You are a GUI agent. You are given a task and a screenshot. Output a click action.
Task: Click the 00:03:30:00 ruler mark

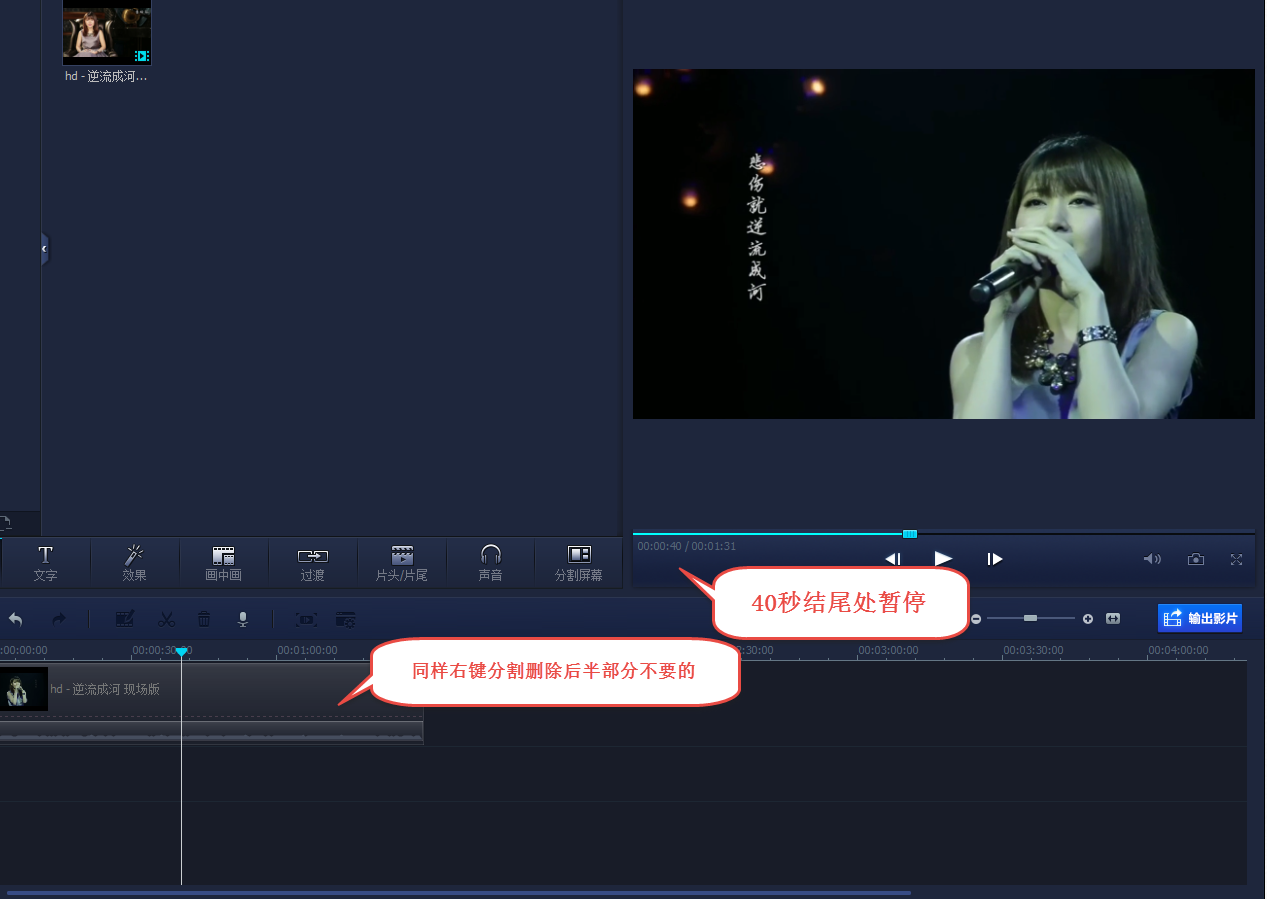pos(1033,650)
